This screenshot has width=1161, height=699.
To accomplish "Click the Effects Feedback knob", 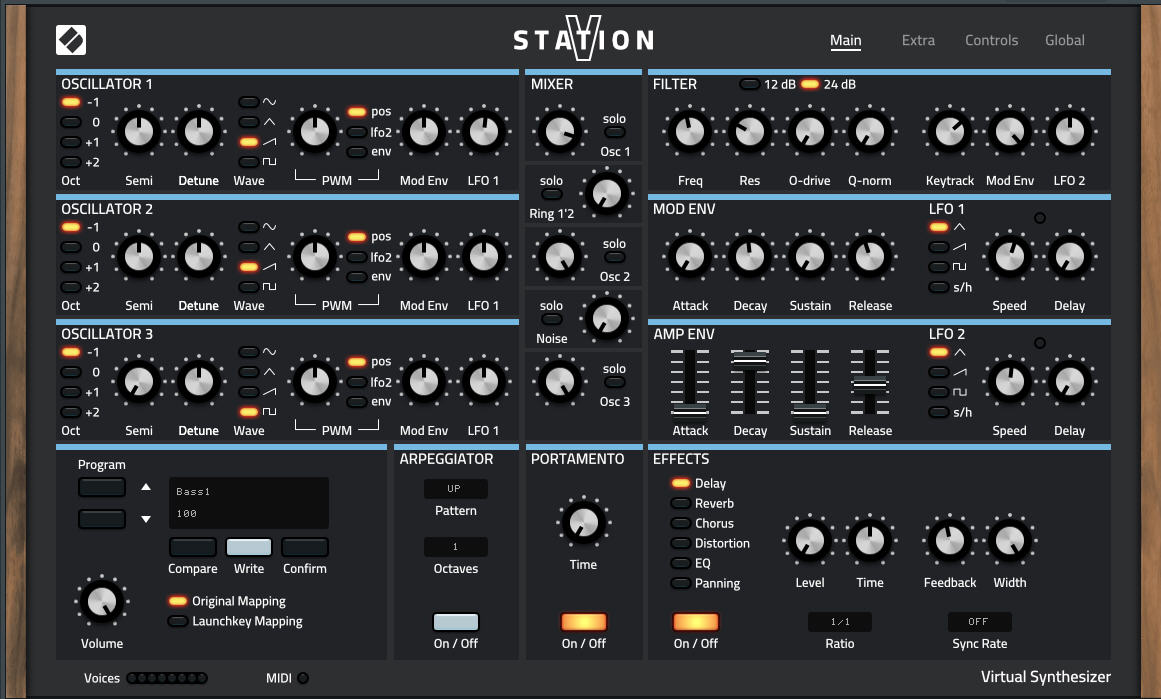I will click(x=949, y=541).
